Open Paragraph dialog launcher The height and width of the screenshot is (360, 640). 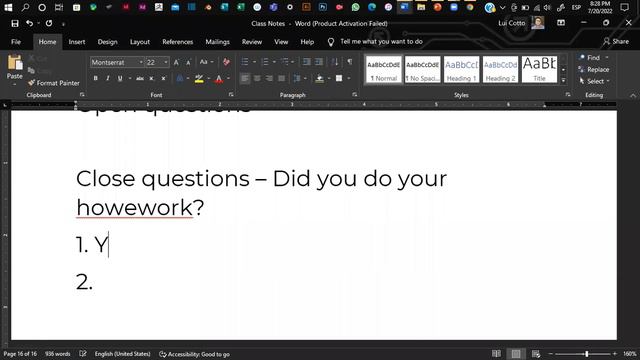tap(355, 94)
